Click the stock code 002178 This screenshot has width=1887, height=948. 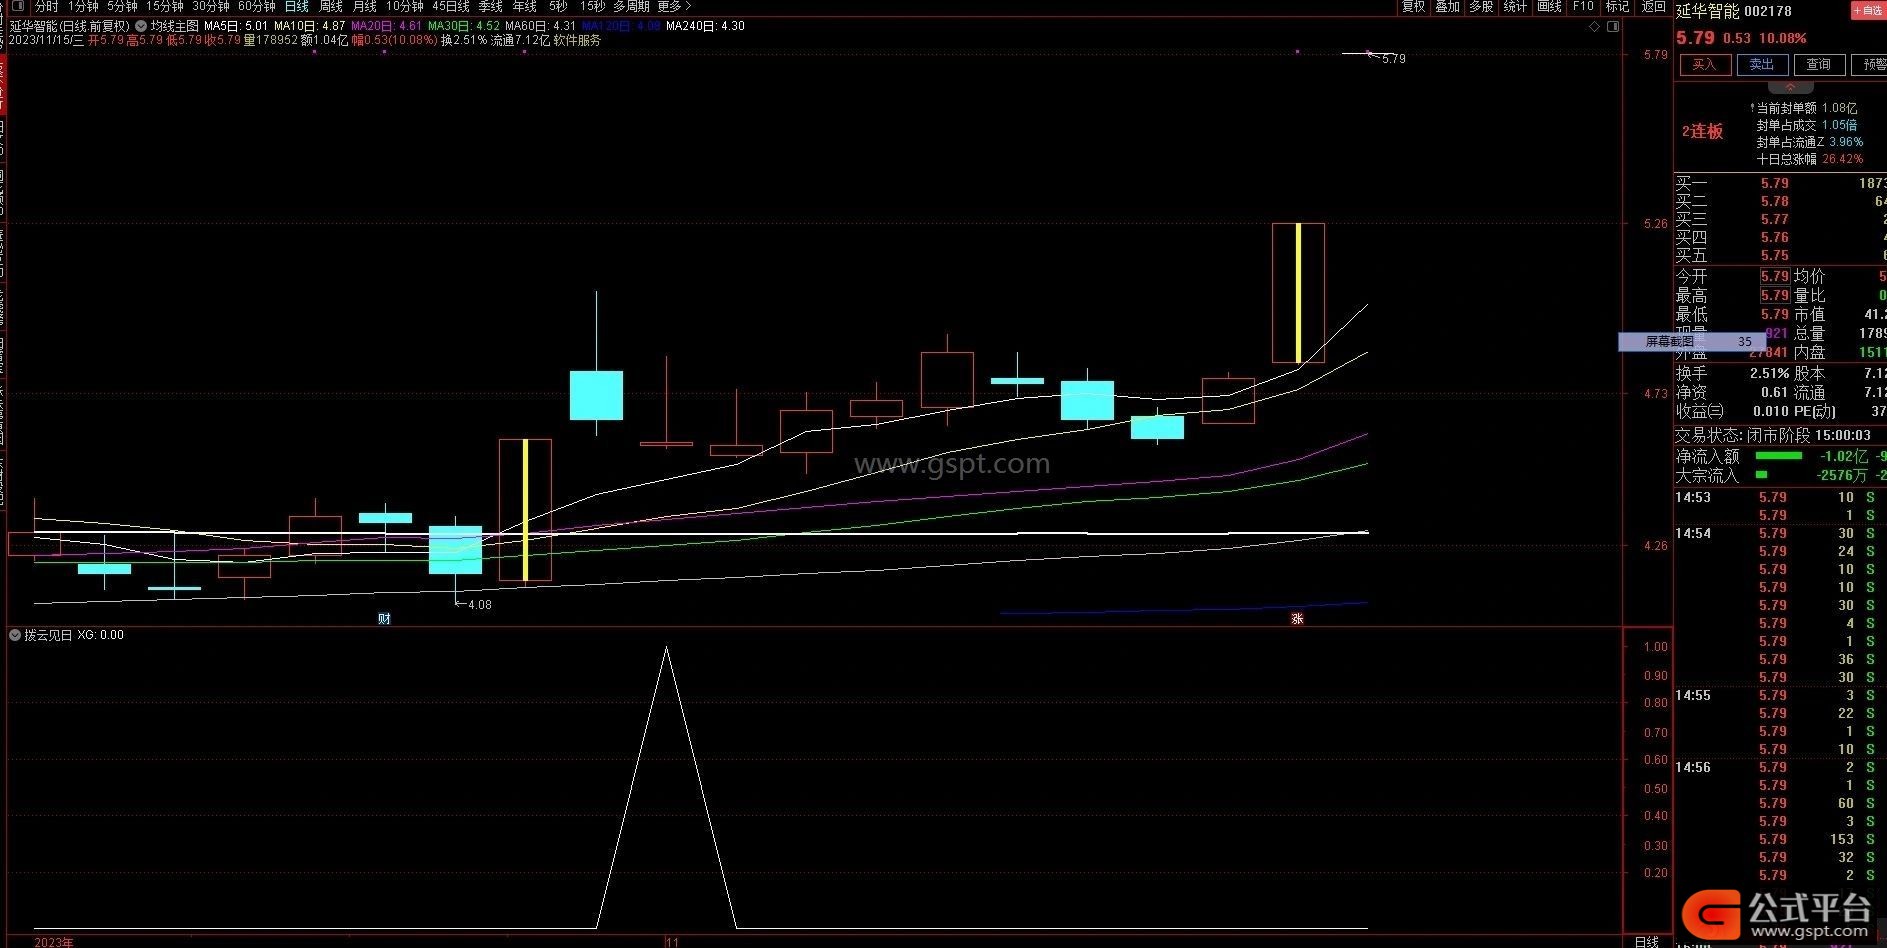tap(1768, 11)
